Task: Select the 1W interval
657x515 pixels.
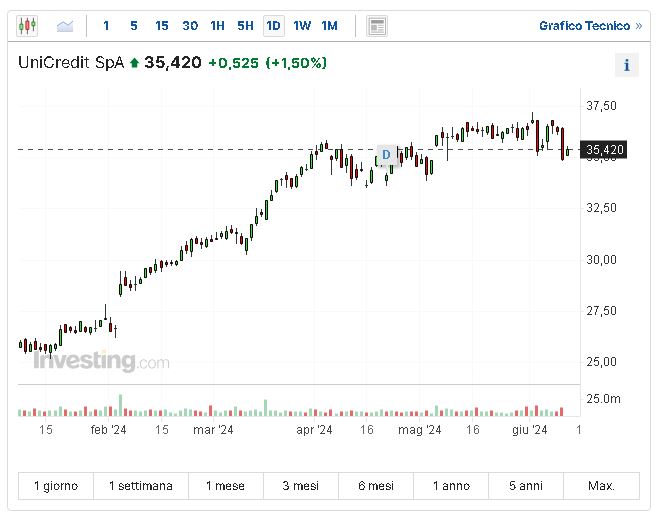Action: coord(302,26)
